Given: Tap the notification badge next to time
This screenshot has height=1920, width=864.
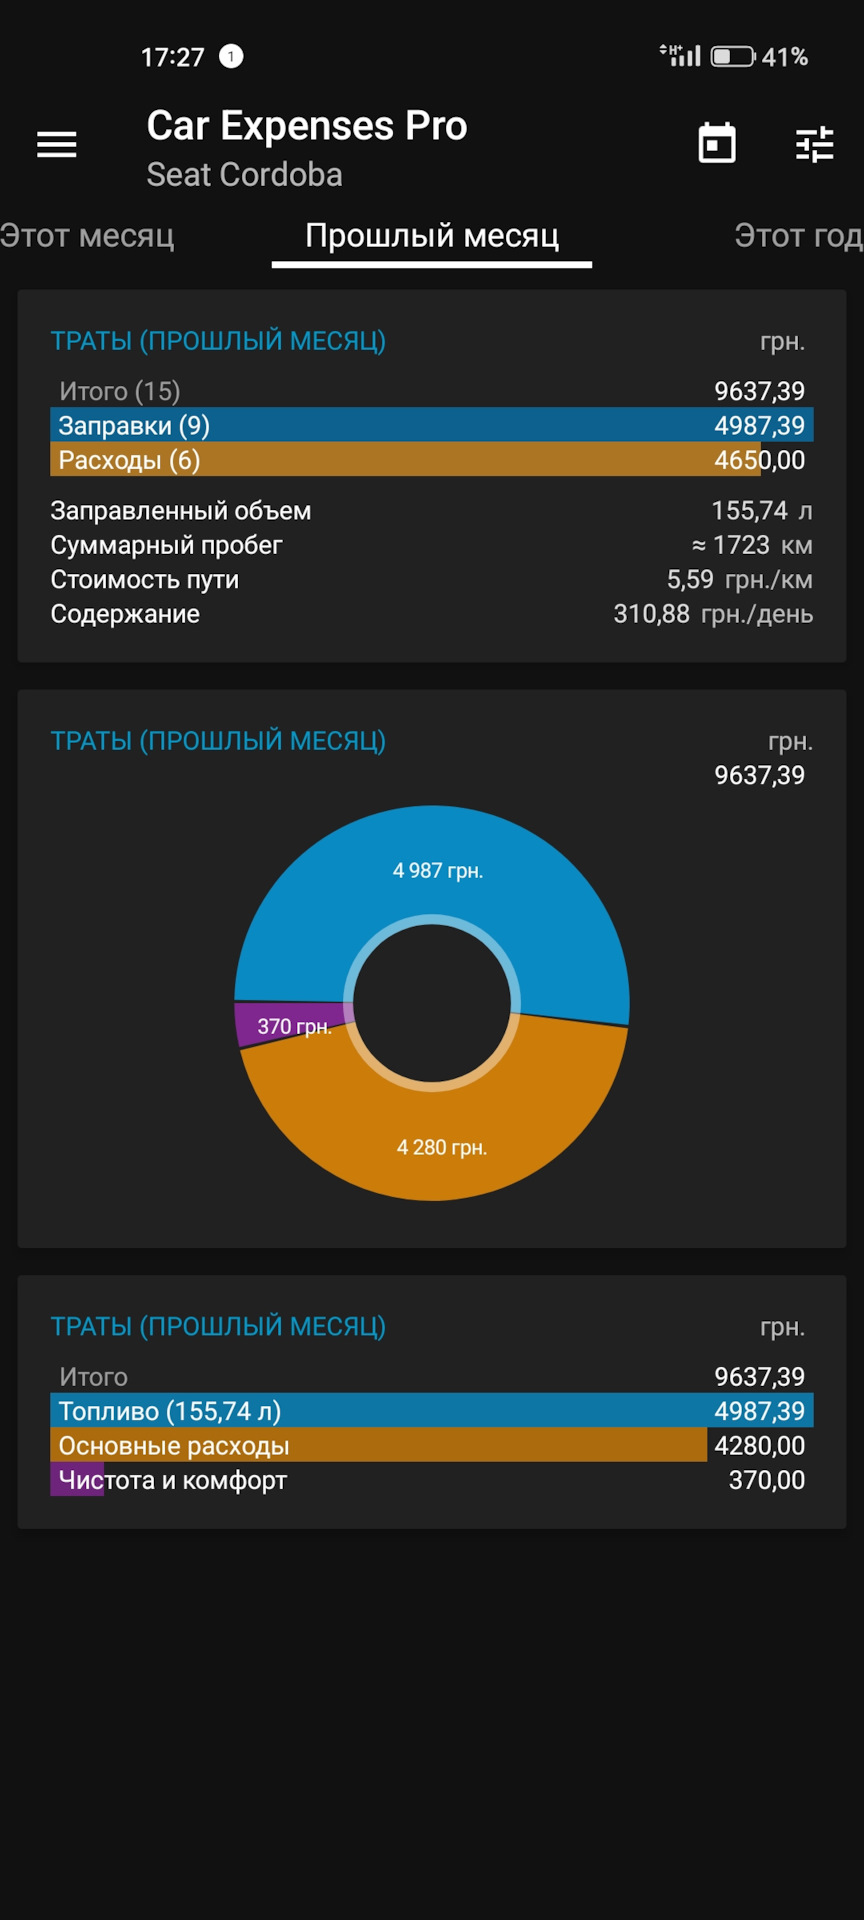Looking at the screenshot, I should 231,56.
